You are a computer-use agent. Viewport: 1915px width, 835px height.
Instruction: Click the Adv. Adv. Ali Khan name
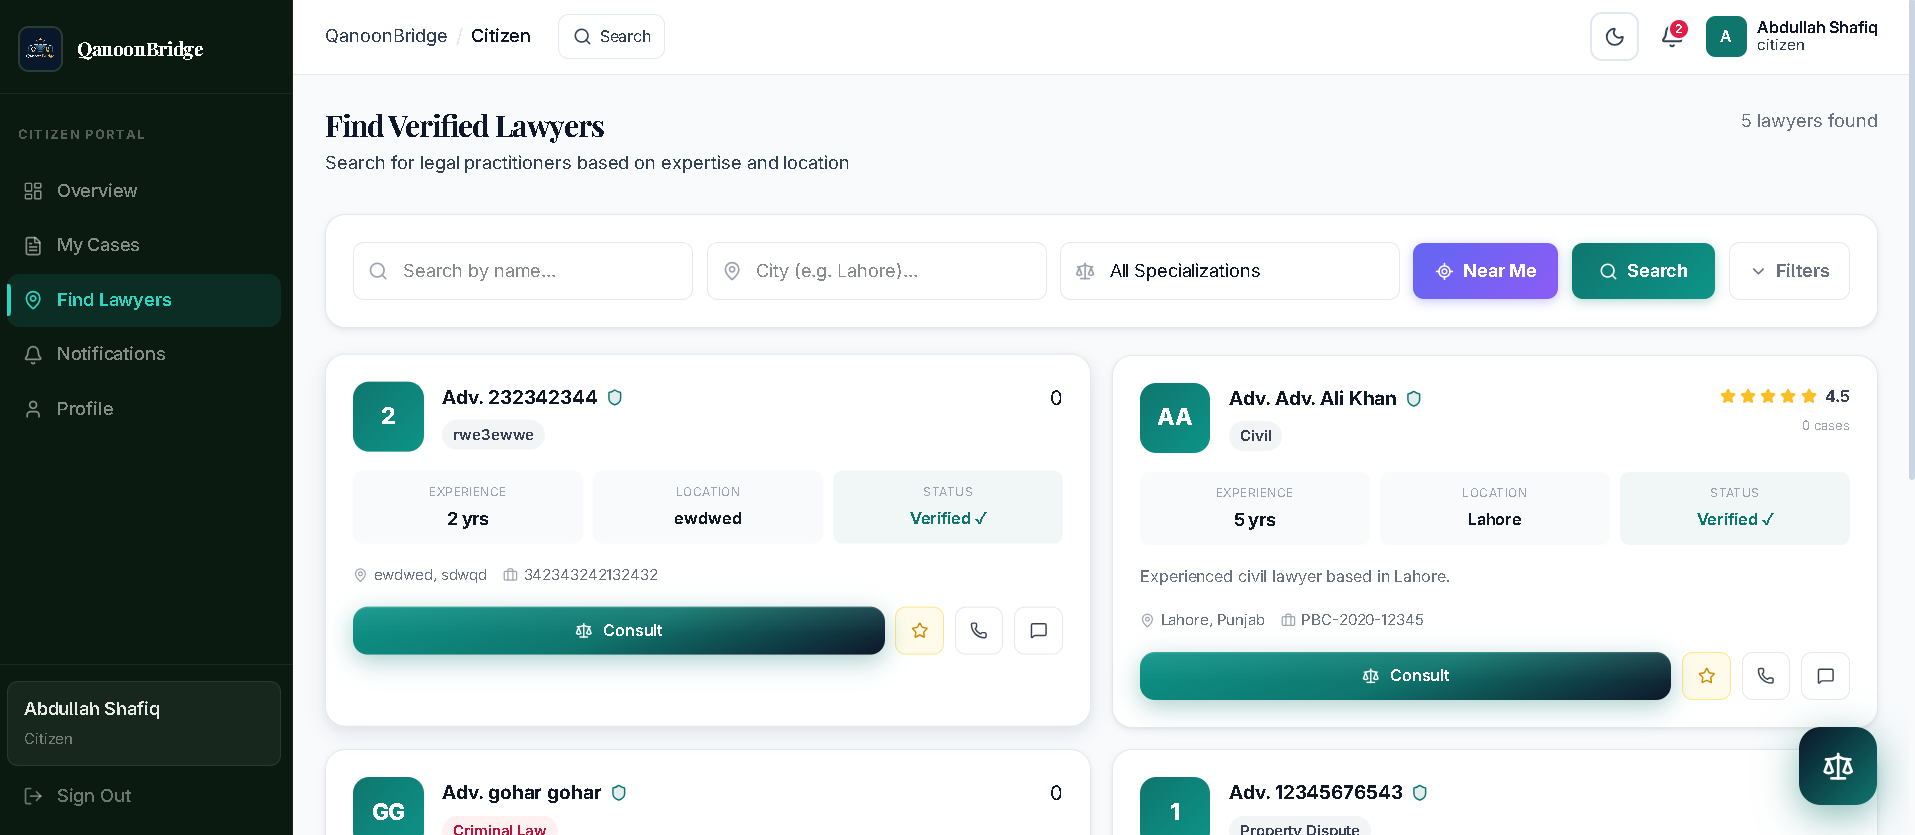pos(1313,399)
